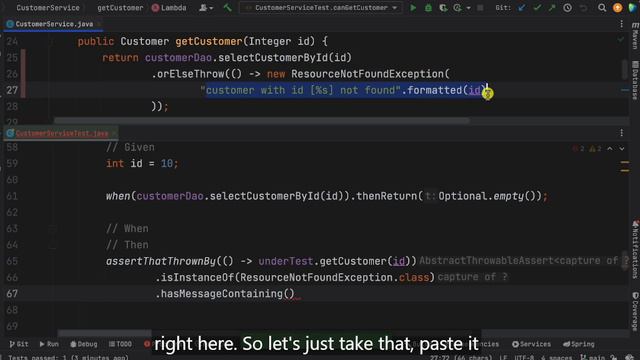Push commits with Git arrow icon

tap(552, 8)
